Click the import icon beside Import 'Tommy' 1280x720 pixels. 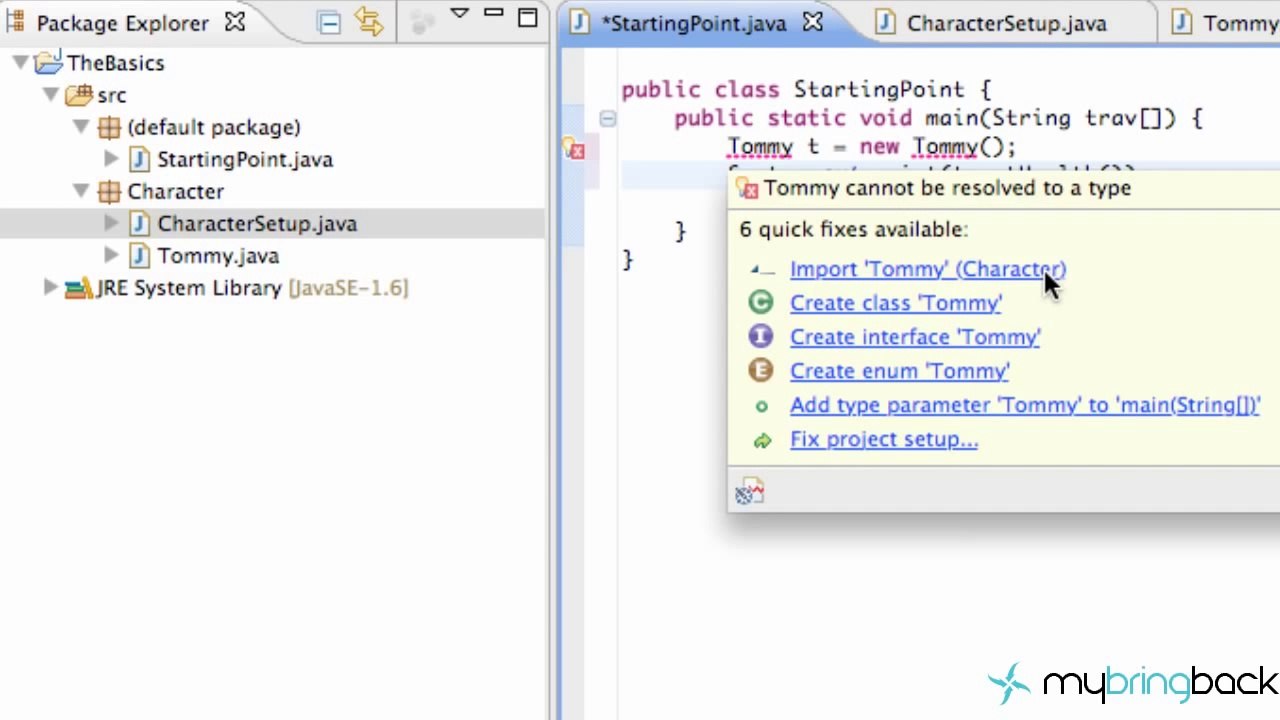click(x=762, y=269)
